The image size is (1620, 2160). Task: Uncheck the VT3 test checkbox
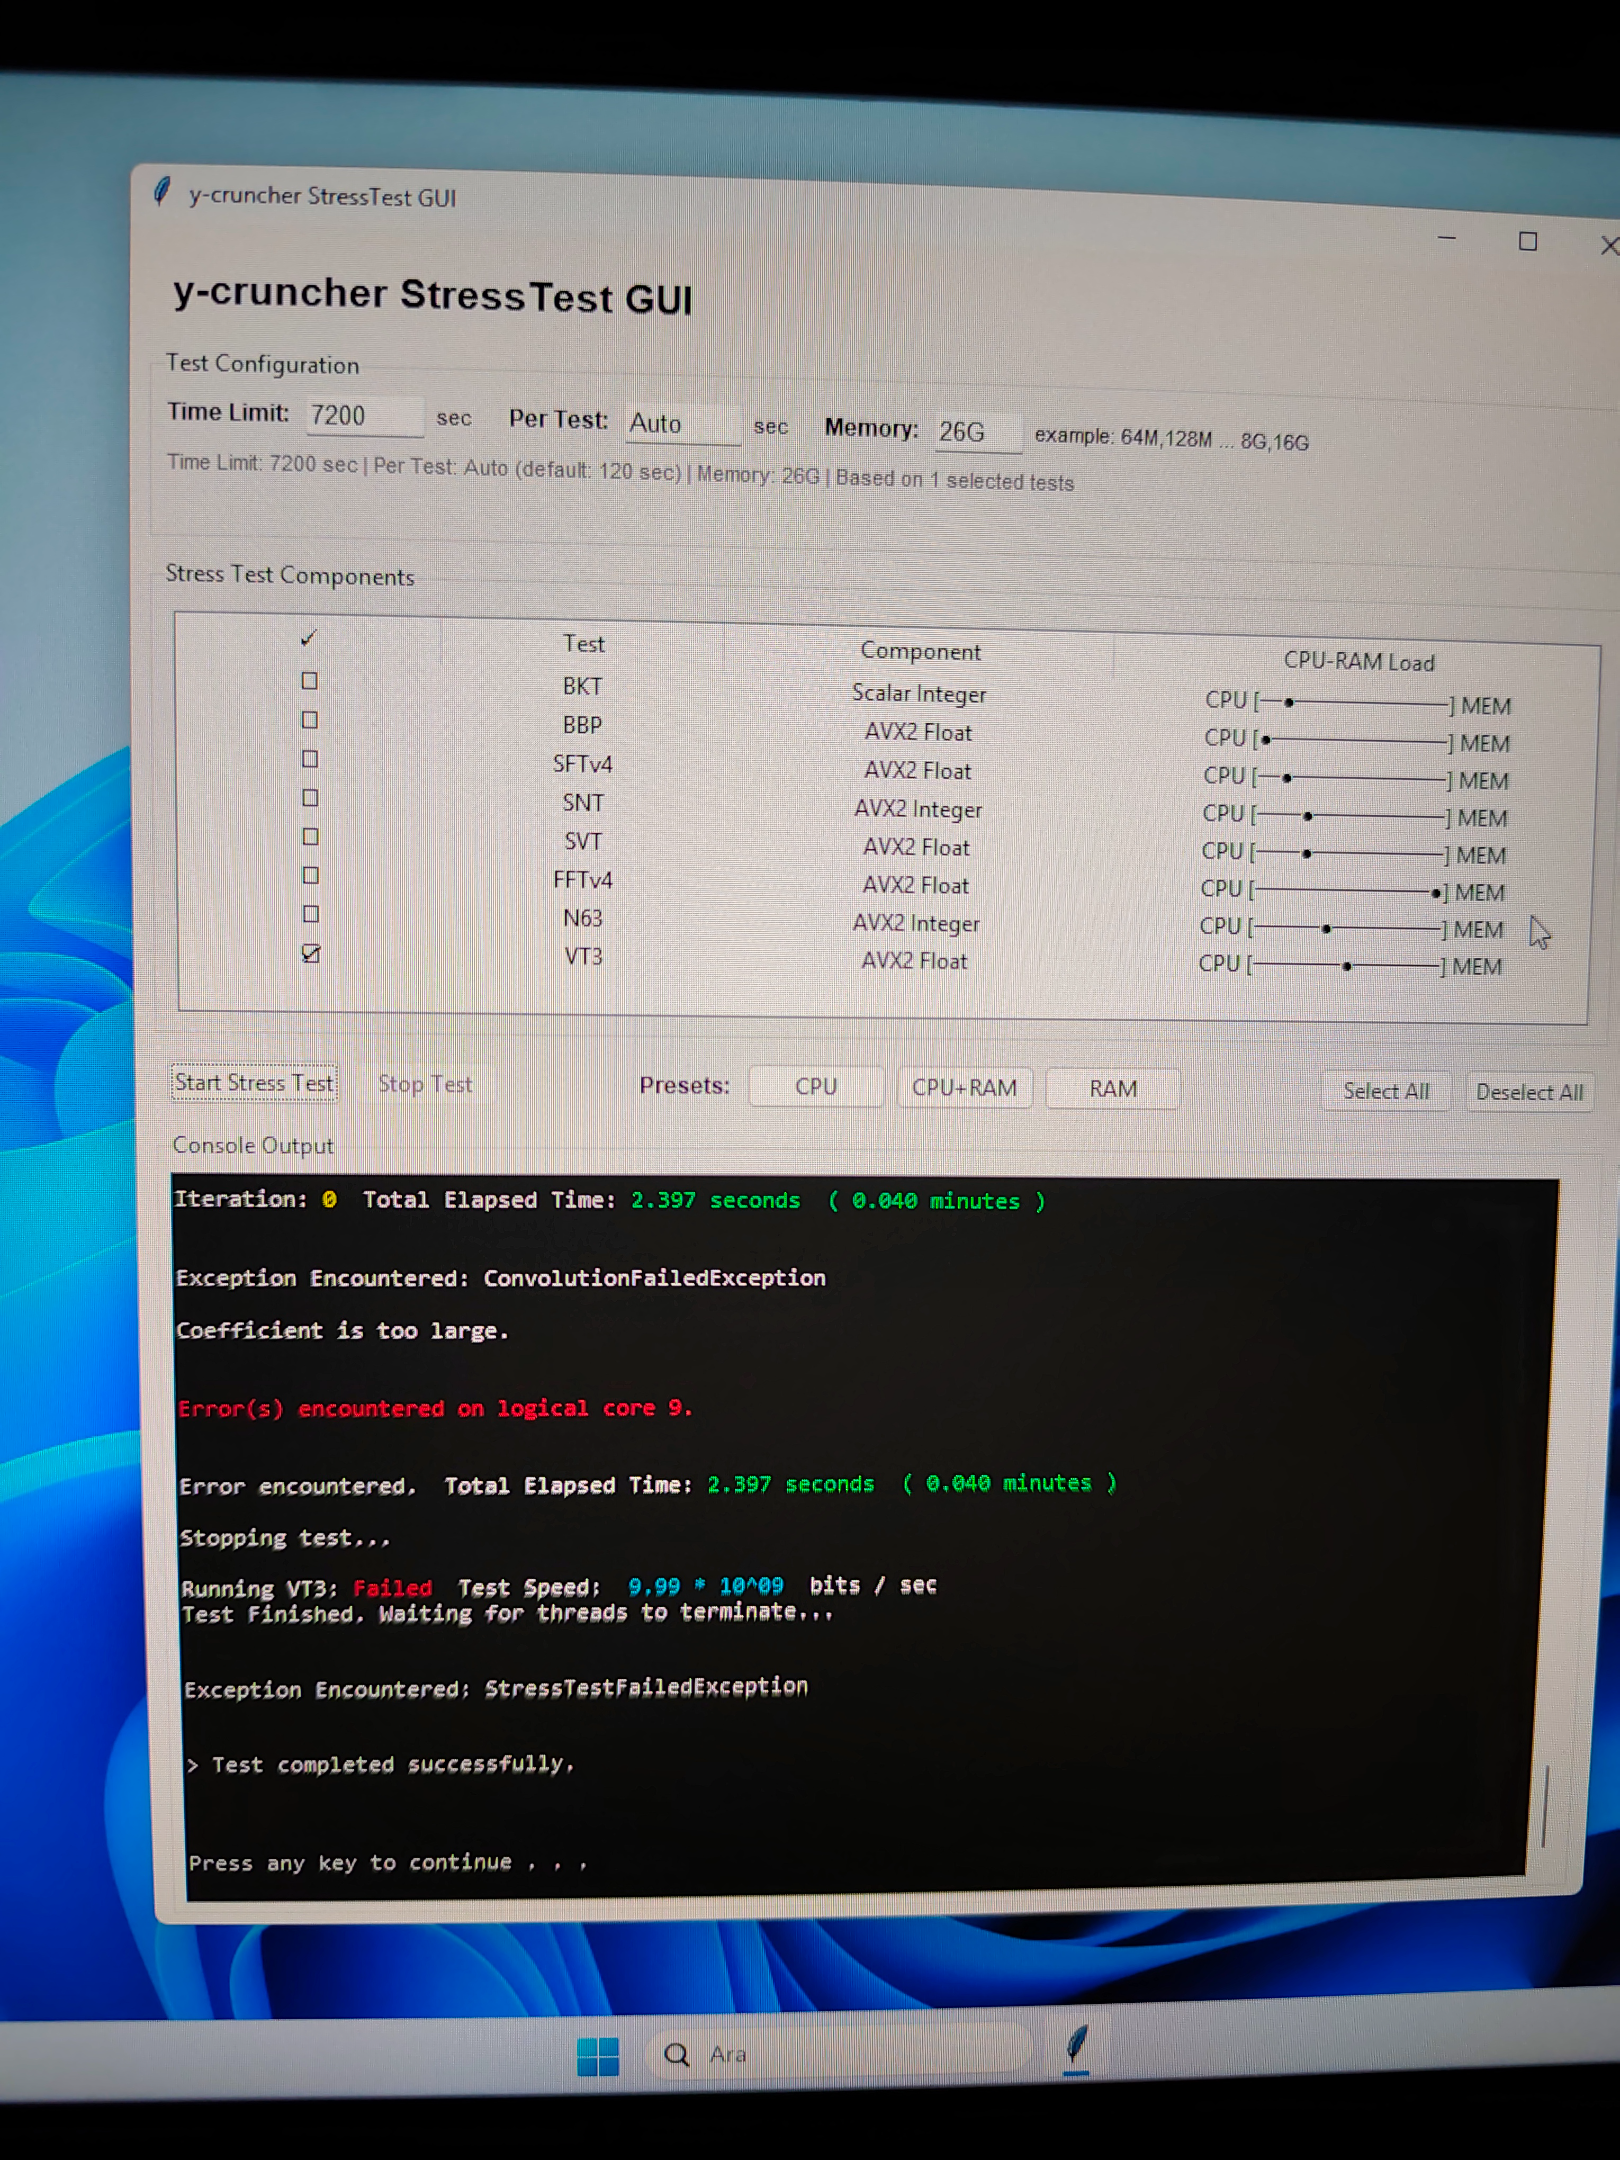[311, 953]
